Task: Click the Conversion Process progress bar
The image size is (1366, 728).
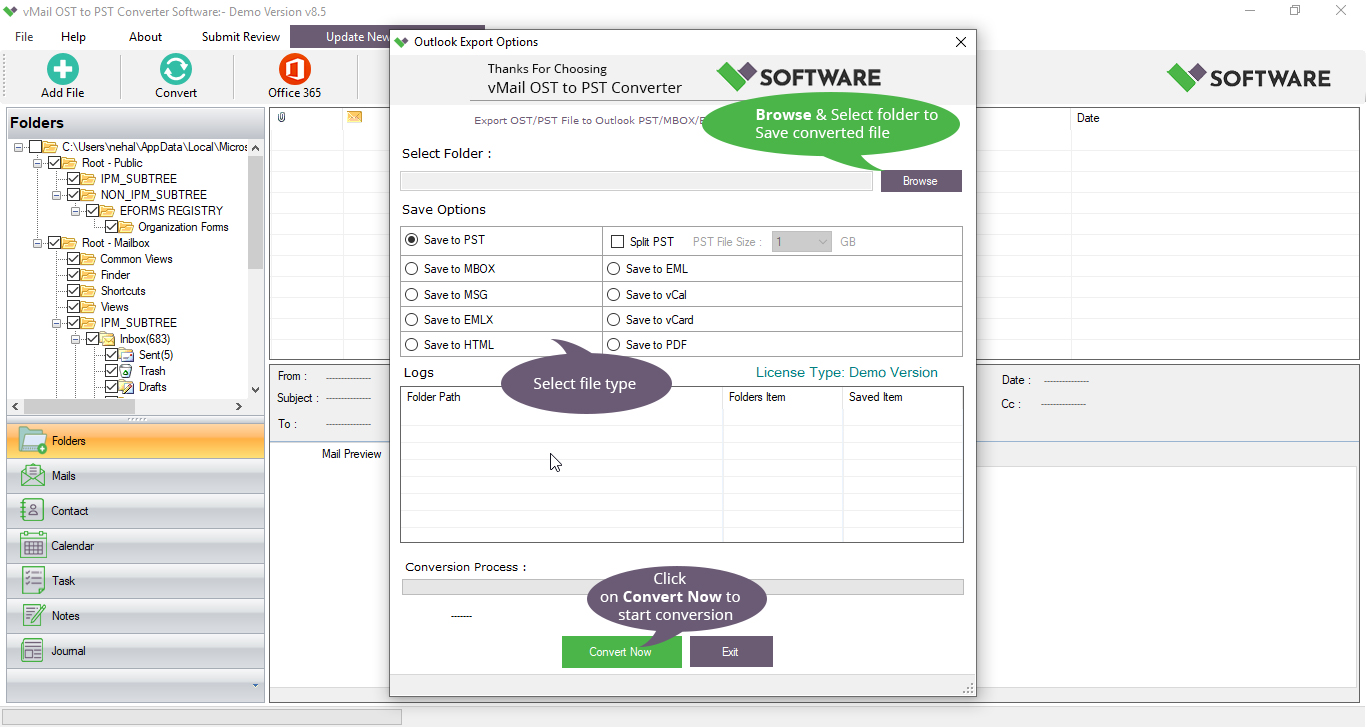Action: tap(683, 587)
